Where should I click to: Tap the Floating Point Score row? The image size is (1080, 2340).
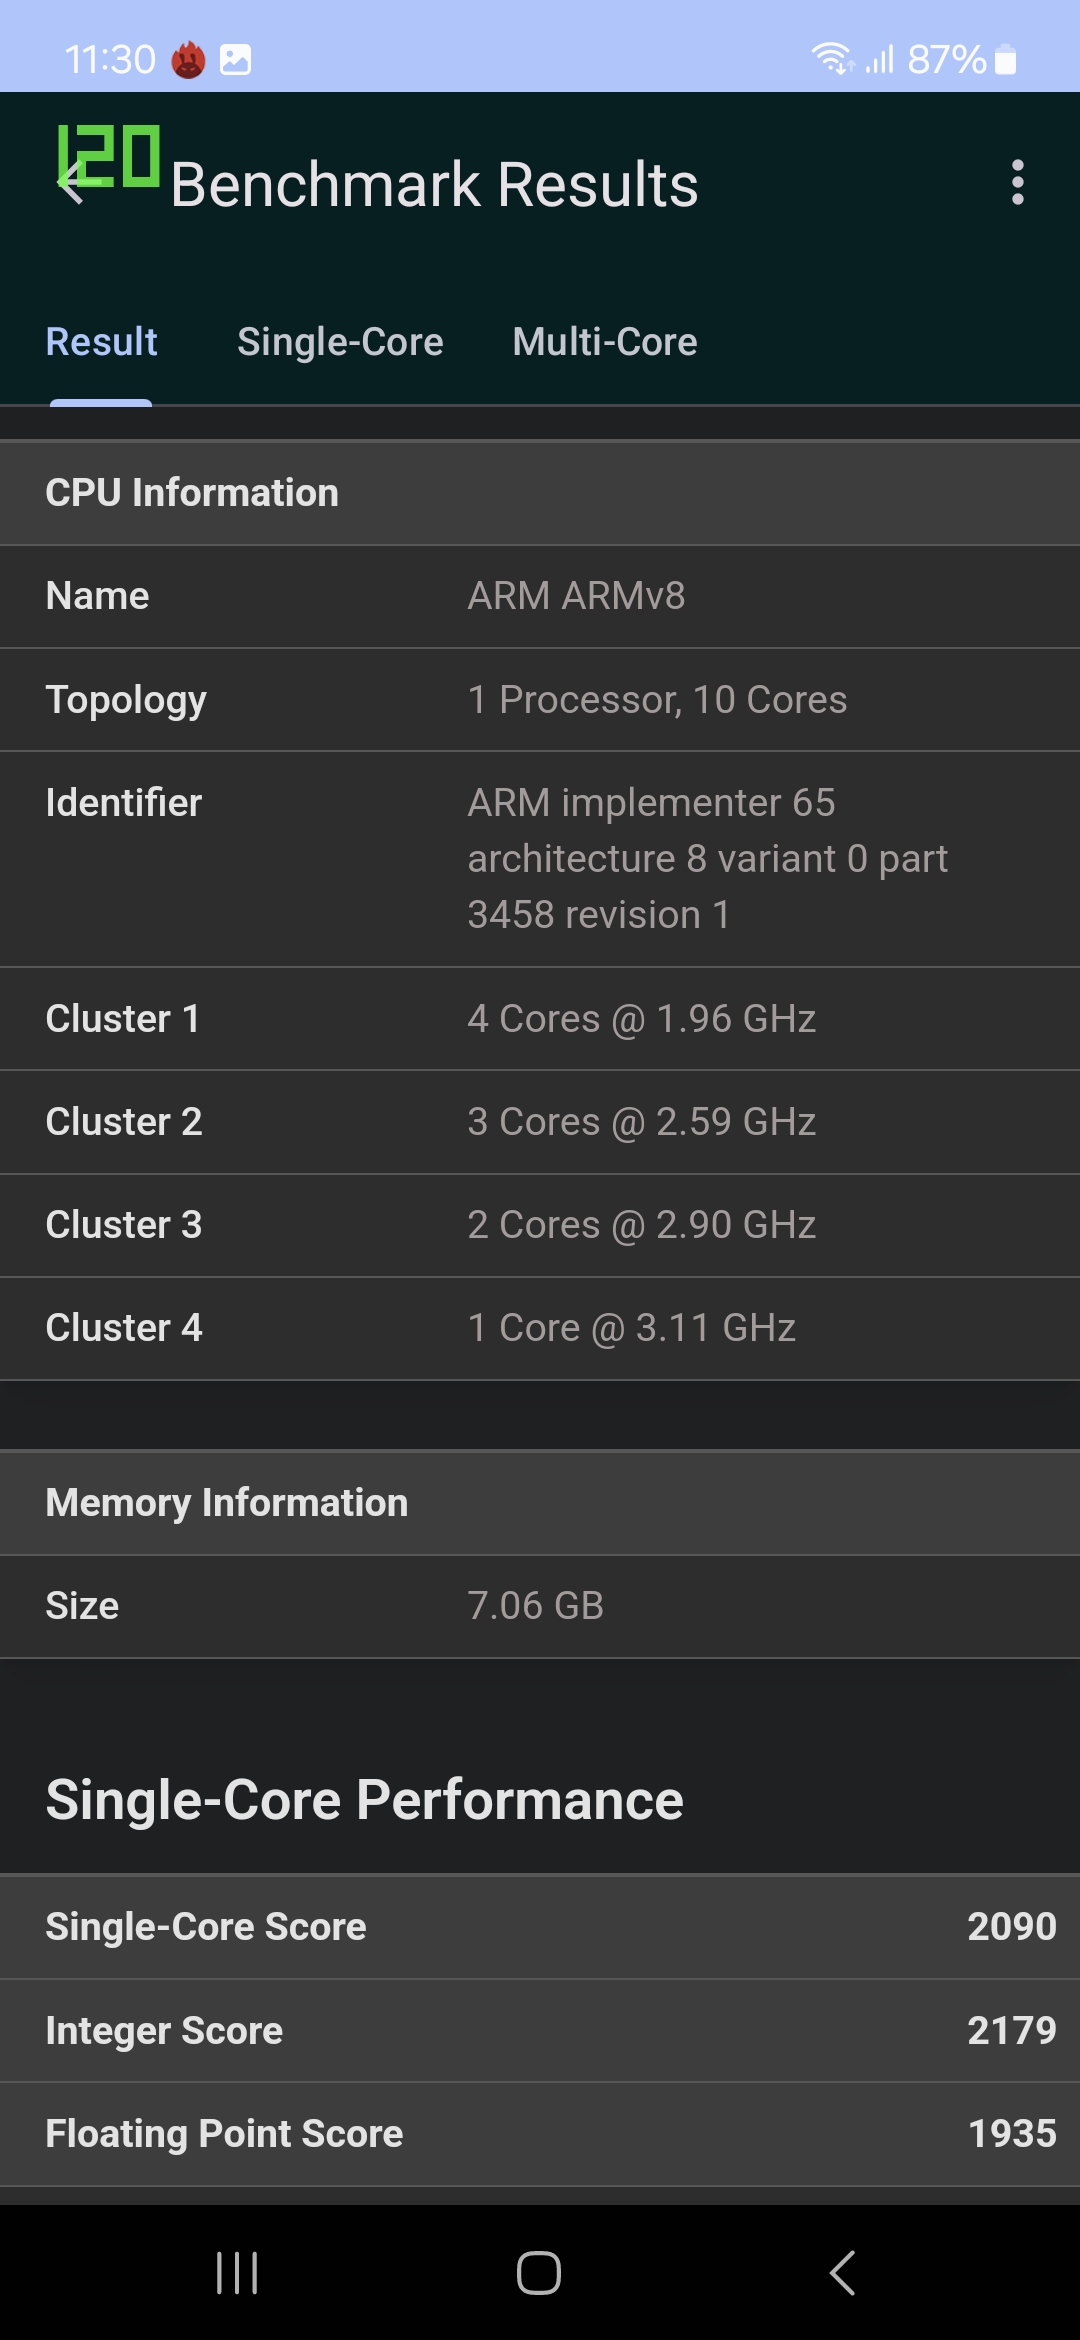540,2134
